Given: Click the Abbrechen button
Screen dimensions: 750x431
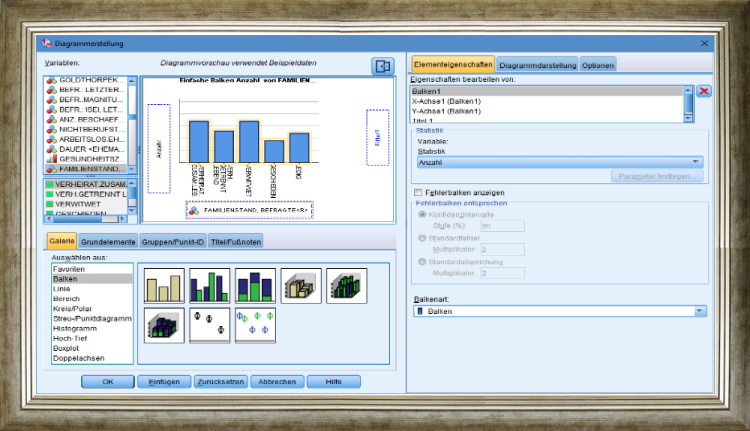Looking at the screenshot, I should click(x=277, y=381).
